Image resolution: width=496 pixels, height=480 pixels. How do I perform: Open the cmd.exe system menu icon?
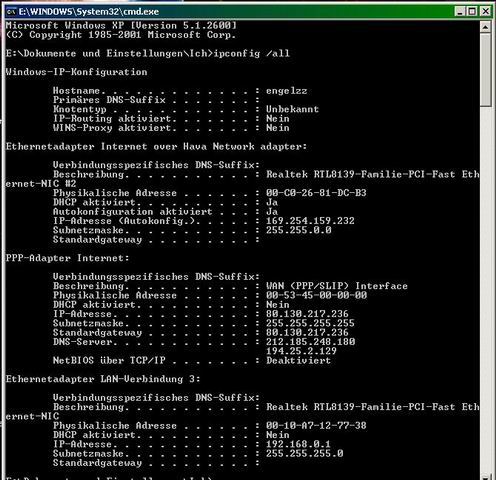(11, 12)
